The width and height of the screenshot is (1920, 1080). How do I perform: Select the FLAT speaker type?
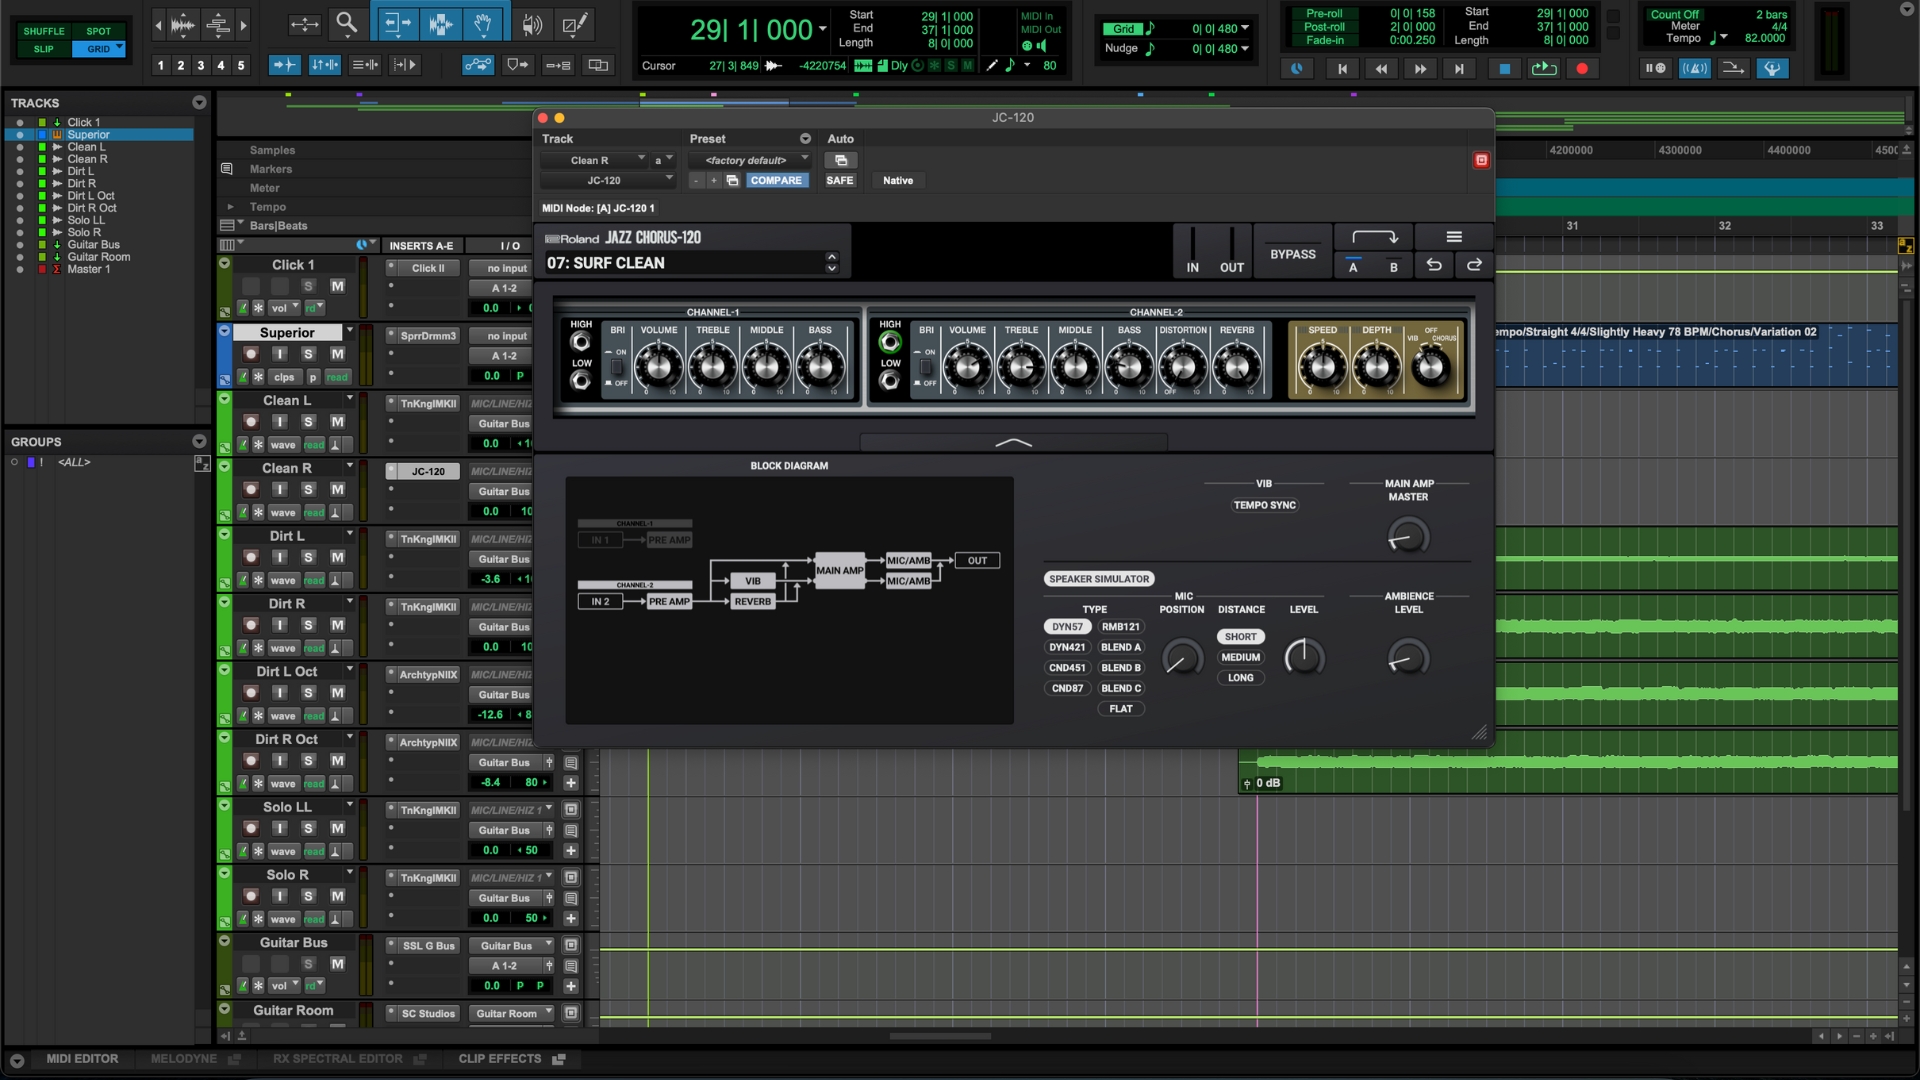(x=1120, y=709)
